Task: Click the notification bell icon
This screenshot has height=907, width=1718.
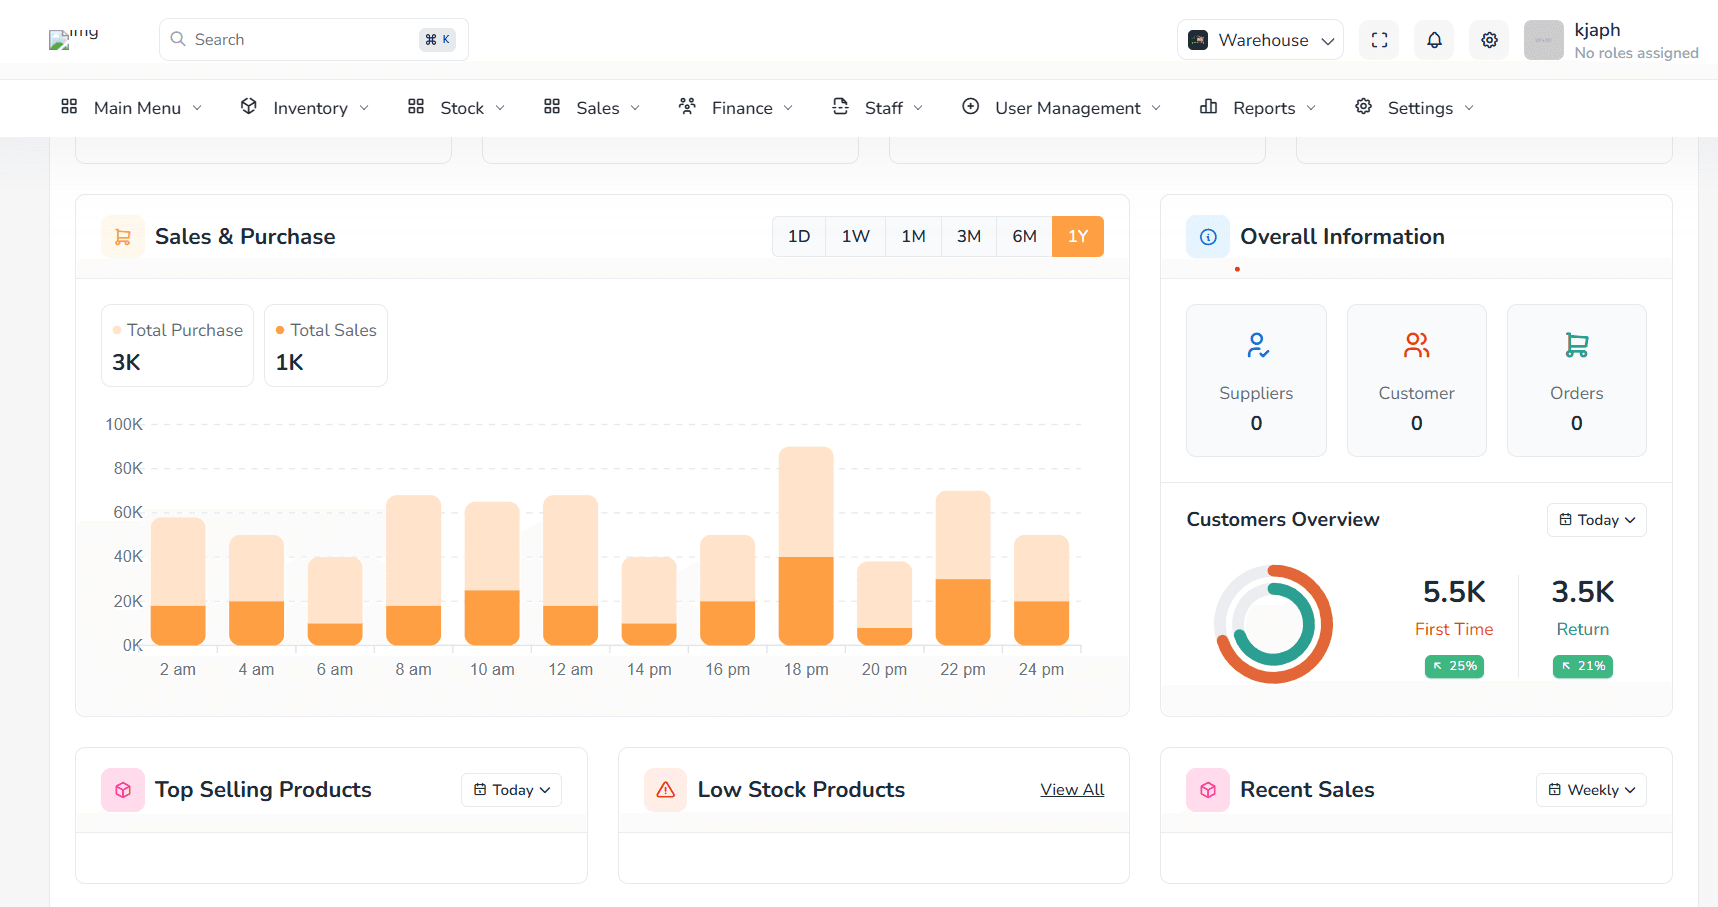Action: click(1434, 40)
